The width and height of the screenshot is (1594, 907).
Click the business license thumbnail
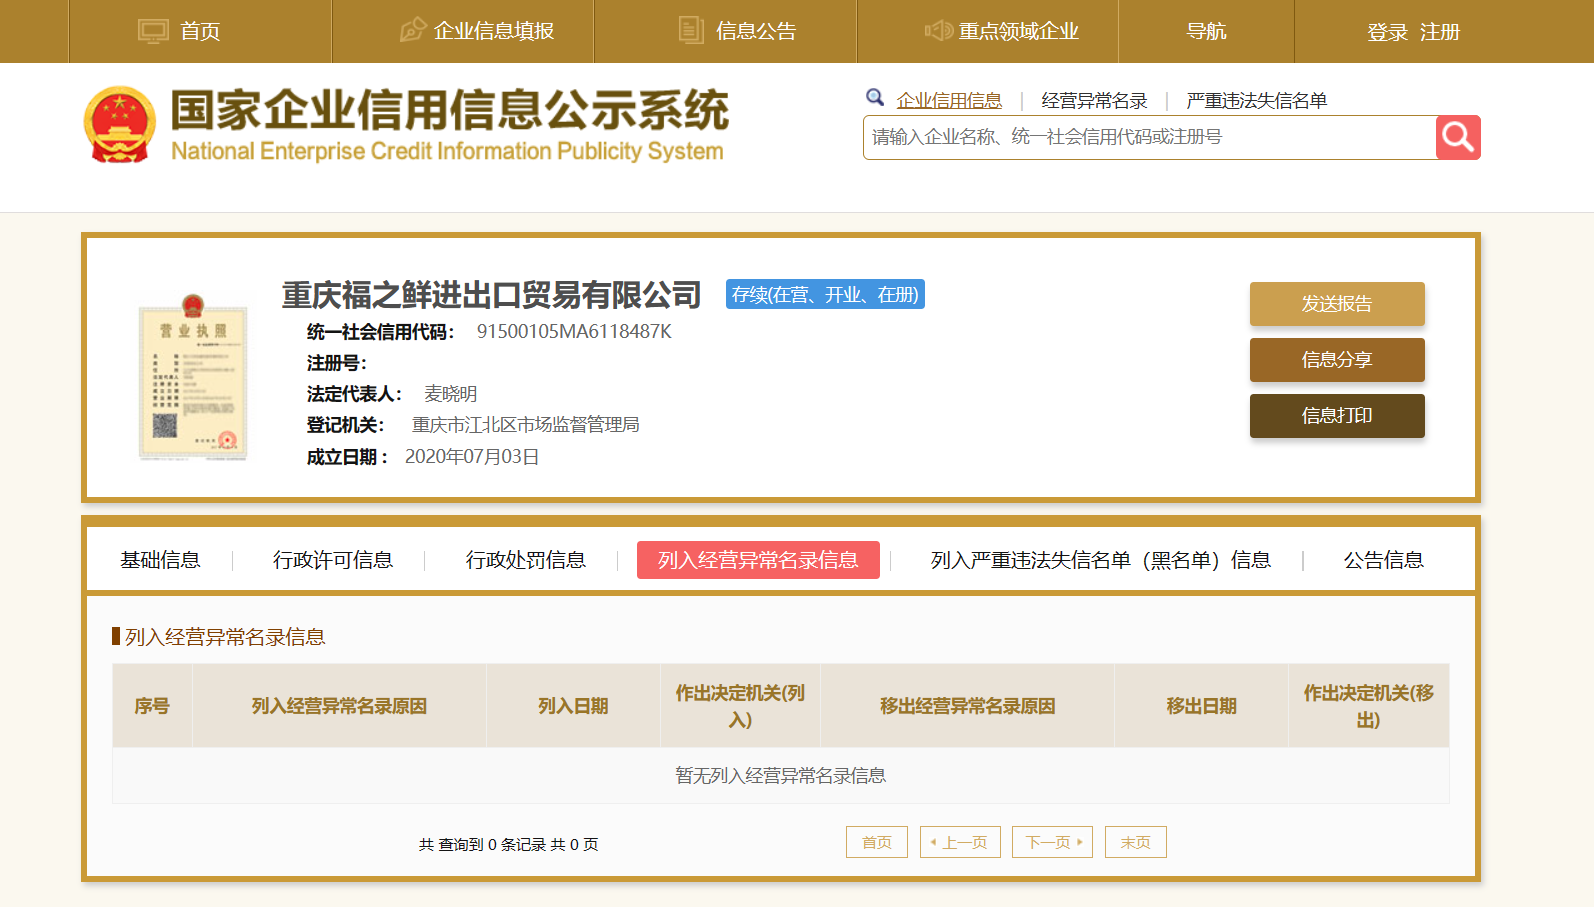pos(193,377)
